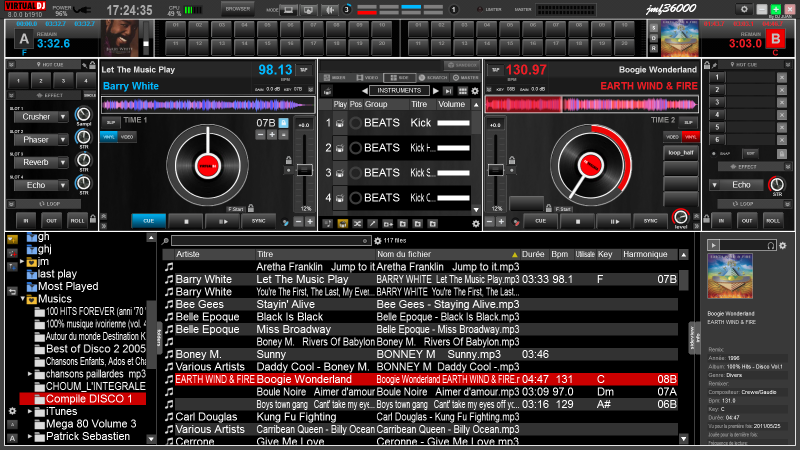Click sidebar gear icon at bottom left
The height and width of the screenshot is (450, 800).
tap(12, 411)
